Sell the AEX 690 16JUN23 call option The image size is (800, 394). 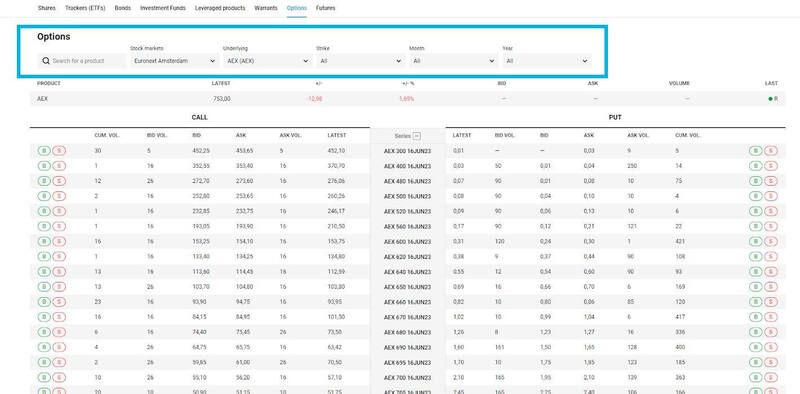click(59, 347)
